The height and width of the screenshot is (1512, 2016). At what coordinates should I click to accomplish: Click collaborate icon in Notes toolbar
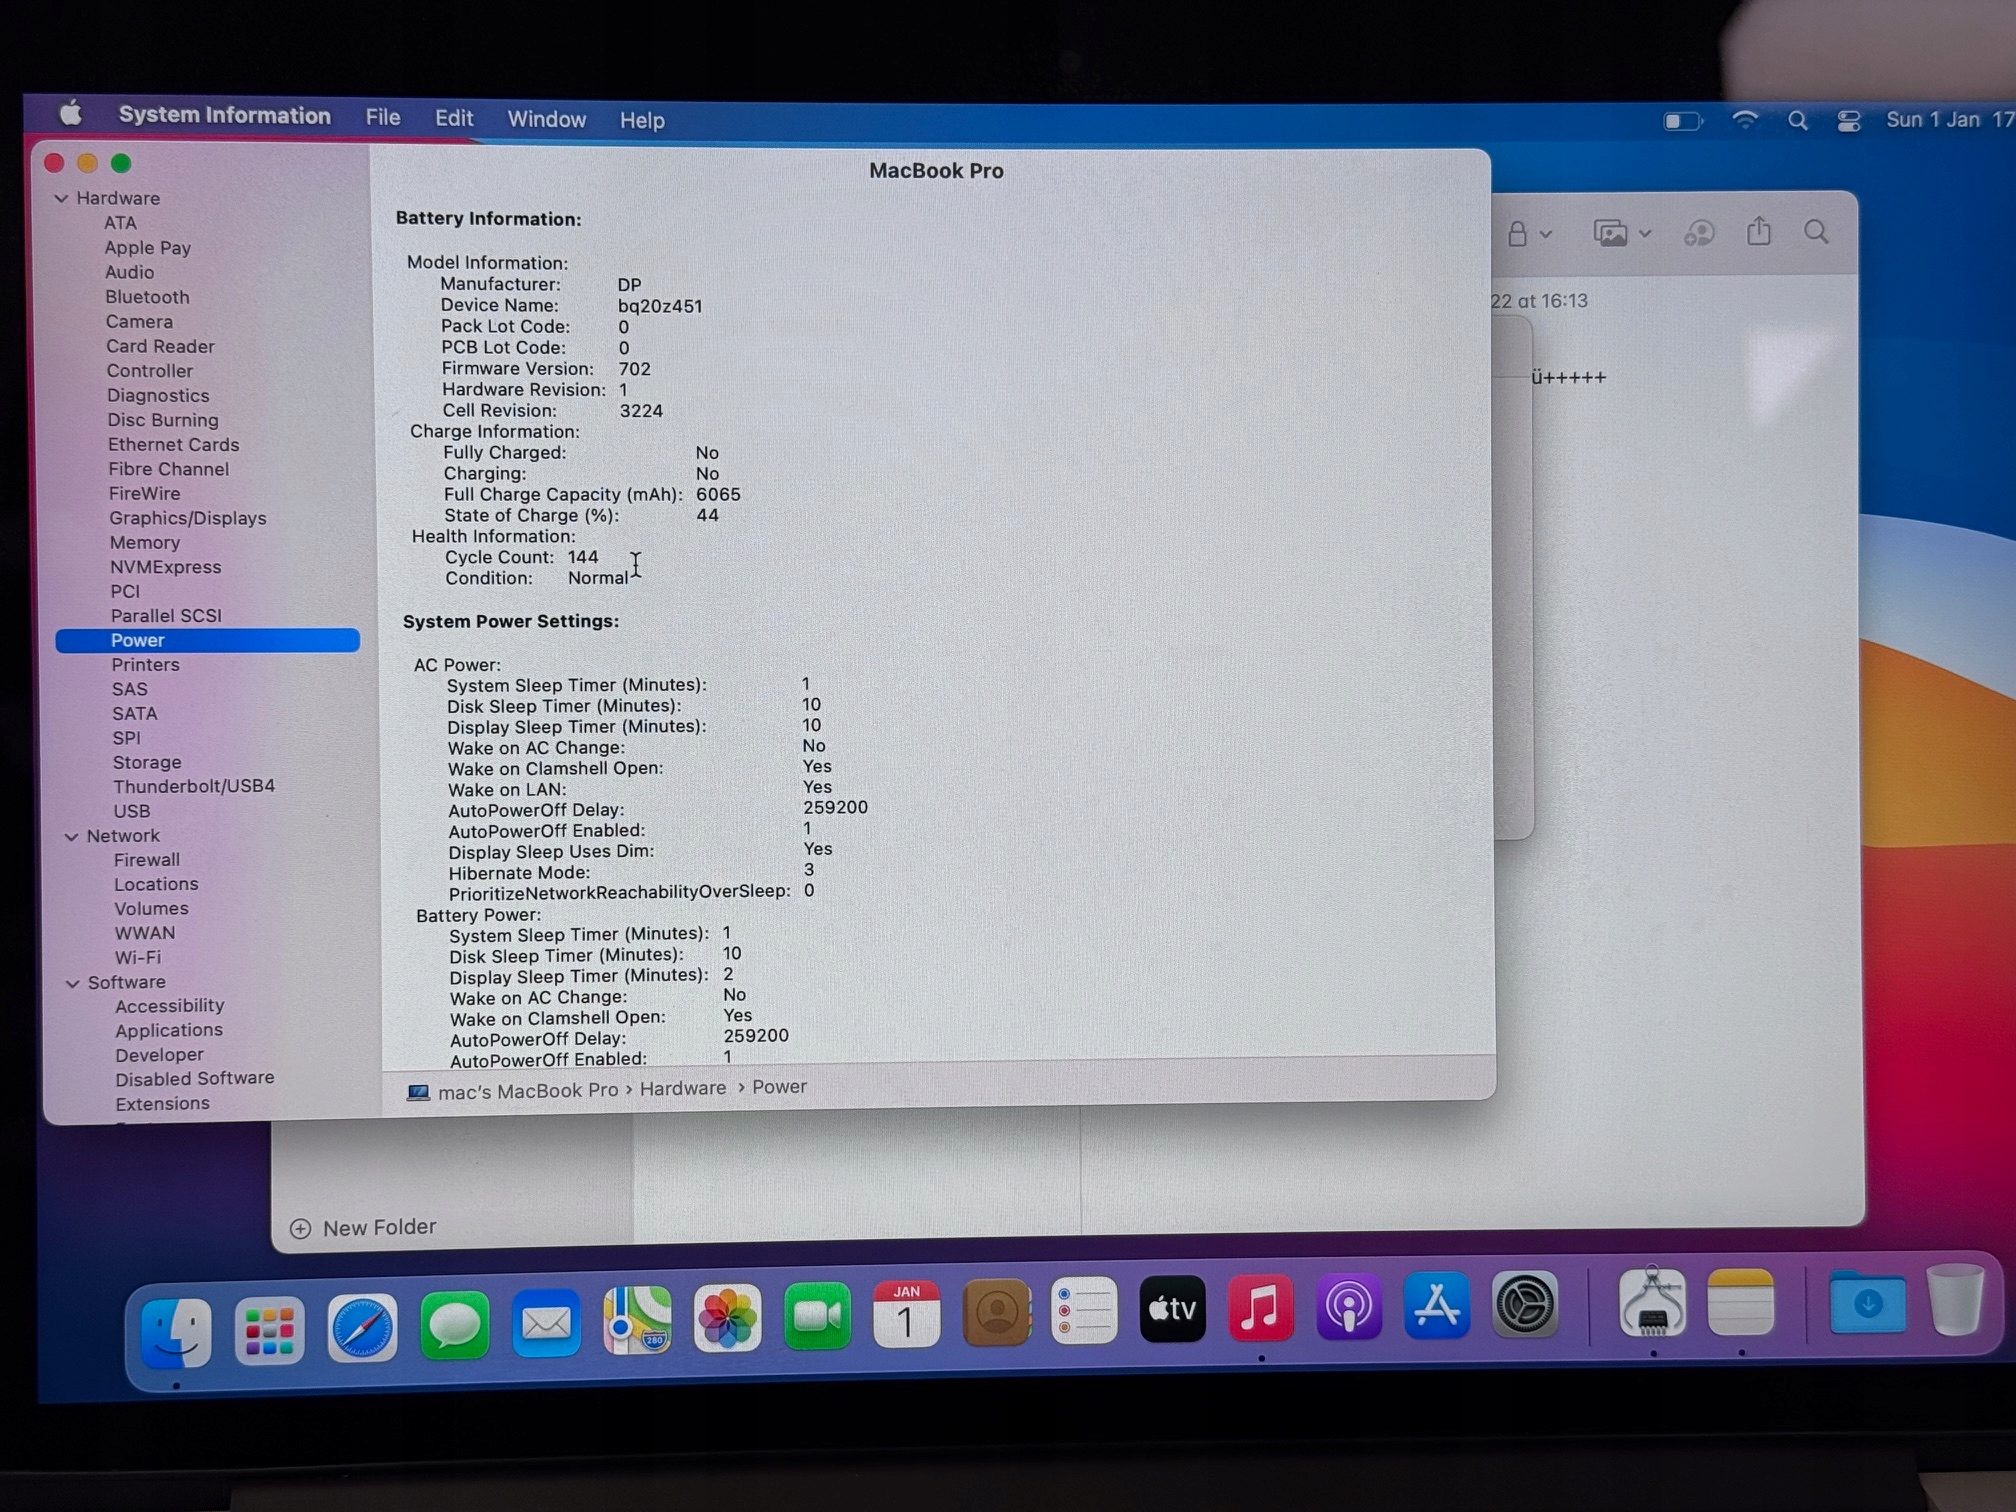coord(1699,233)
